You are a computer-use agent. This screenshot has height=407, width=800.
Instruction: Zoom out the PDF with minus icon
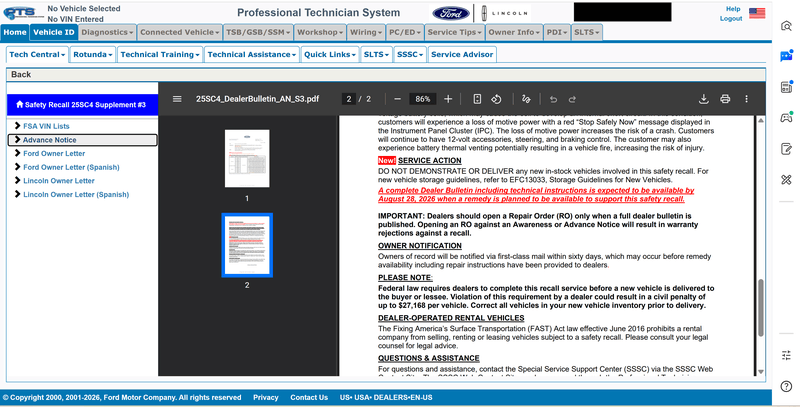398,99
